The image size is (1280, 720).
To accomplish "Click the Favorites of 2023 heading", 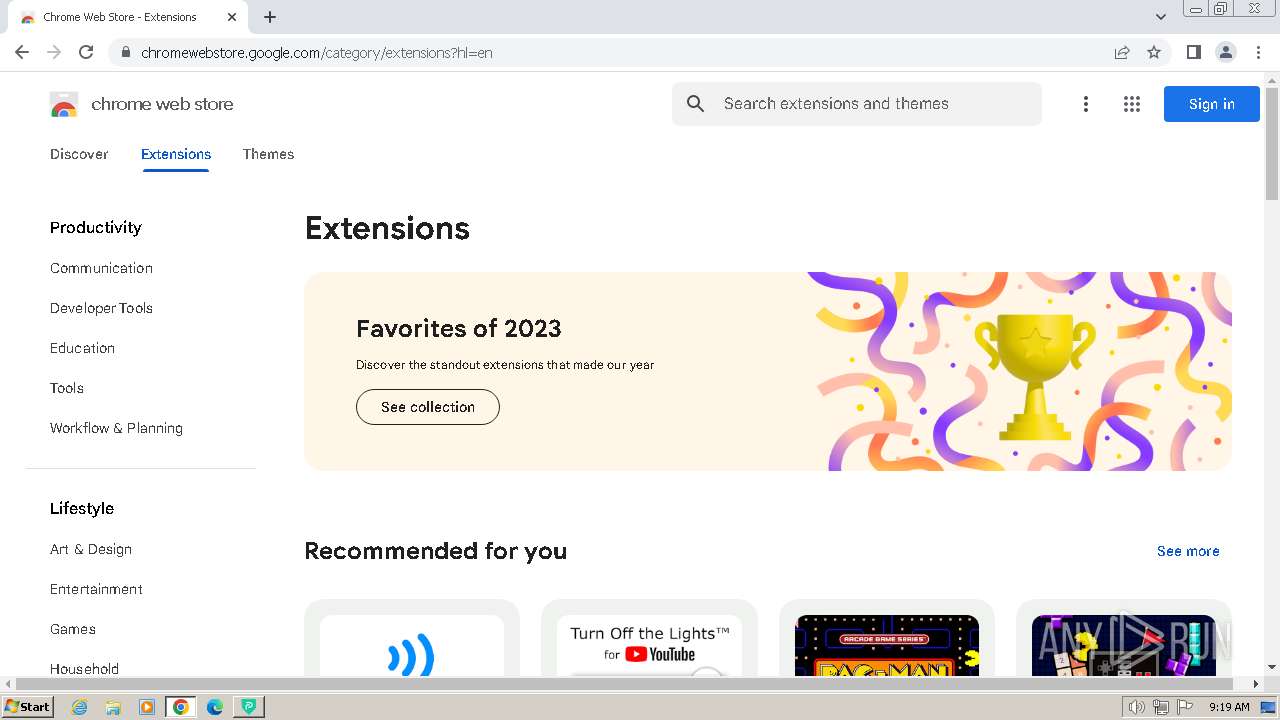I will pos(459,328).
